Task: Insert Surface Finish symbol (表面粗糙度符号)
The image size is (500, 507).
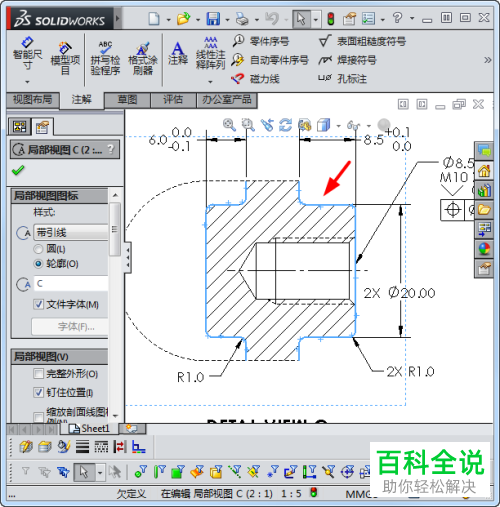Action: coord(362,41)
